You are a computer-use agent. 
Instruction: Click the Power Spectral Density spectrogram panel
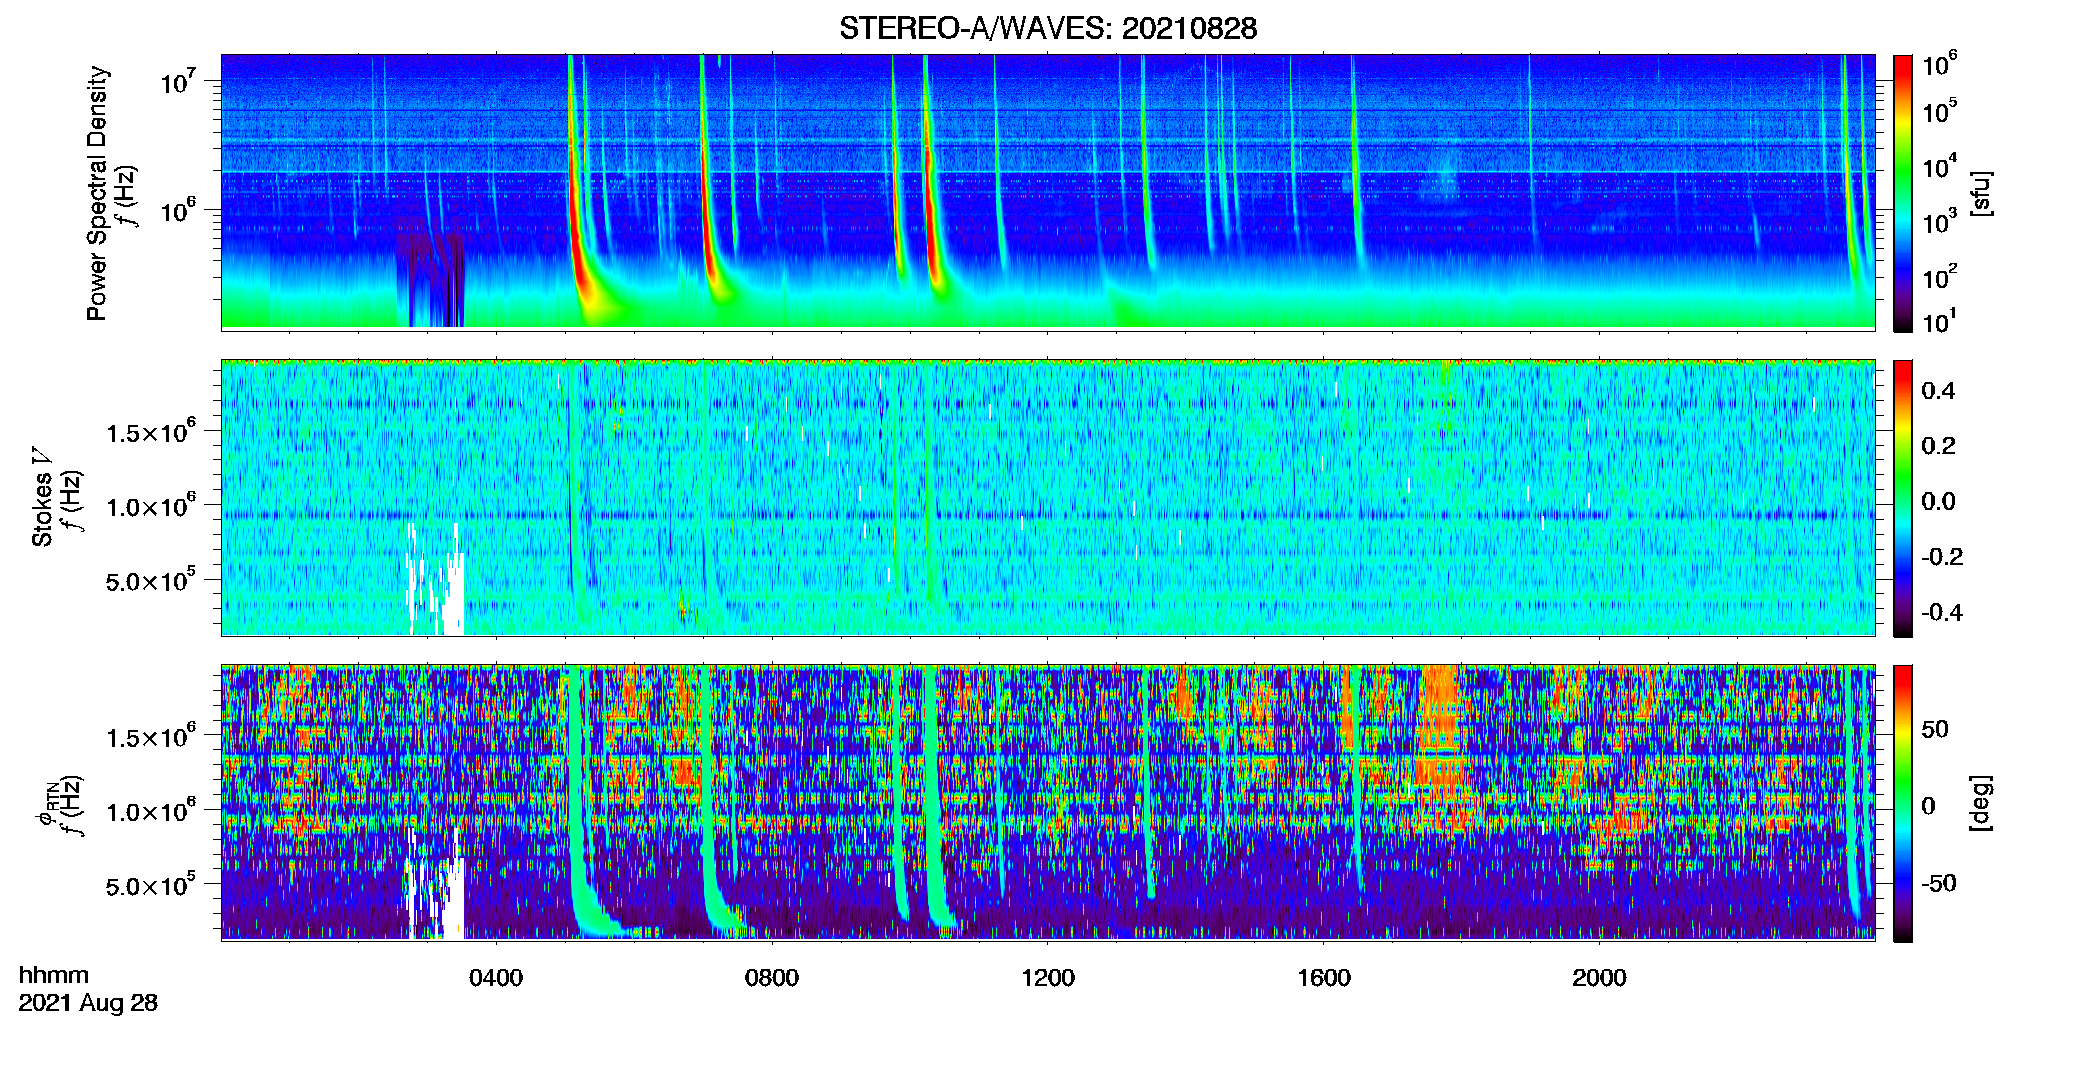pyautogui.click(x=1048, y=191)
